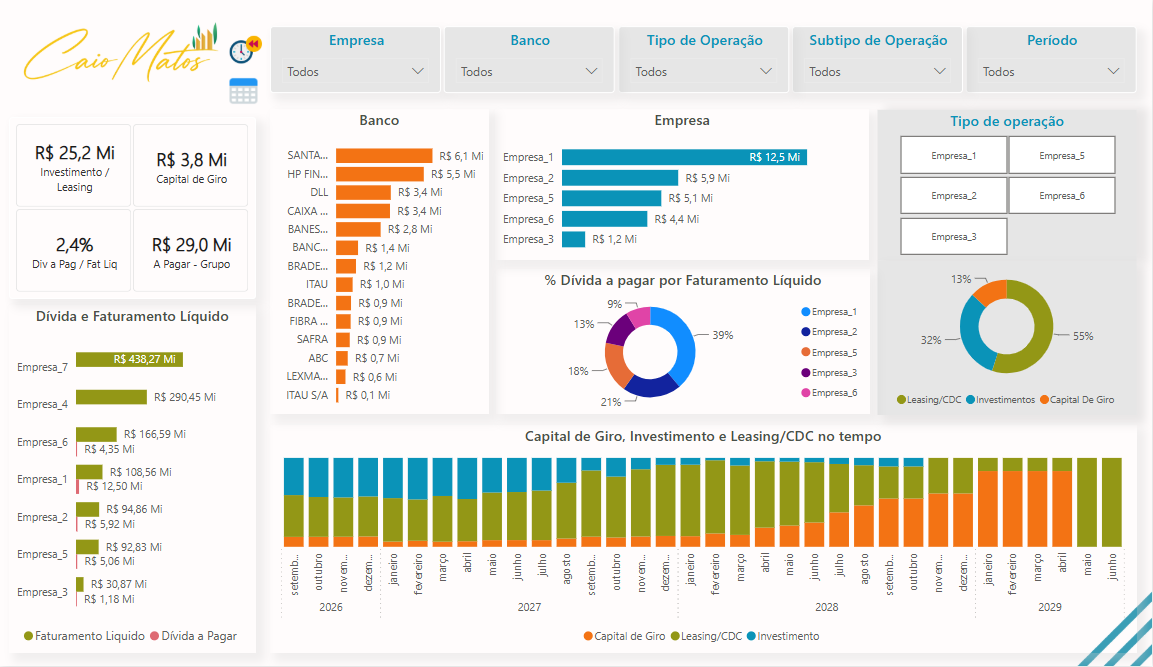This screenshot has width=1153, height=667.
Task: Click the LEXMA... R$ 0,6 Mi bar
Action: (x=341, y=377)
